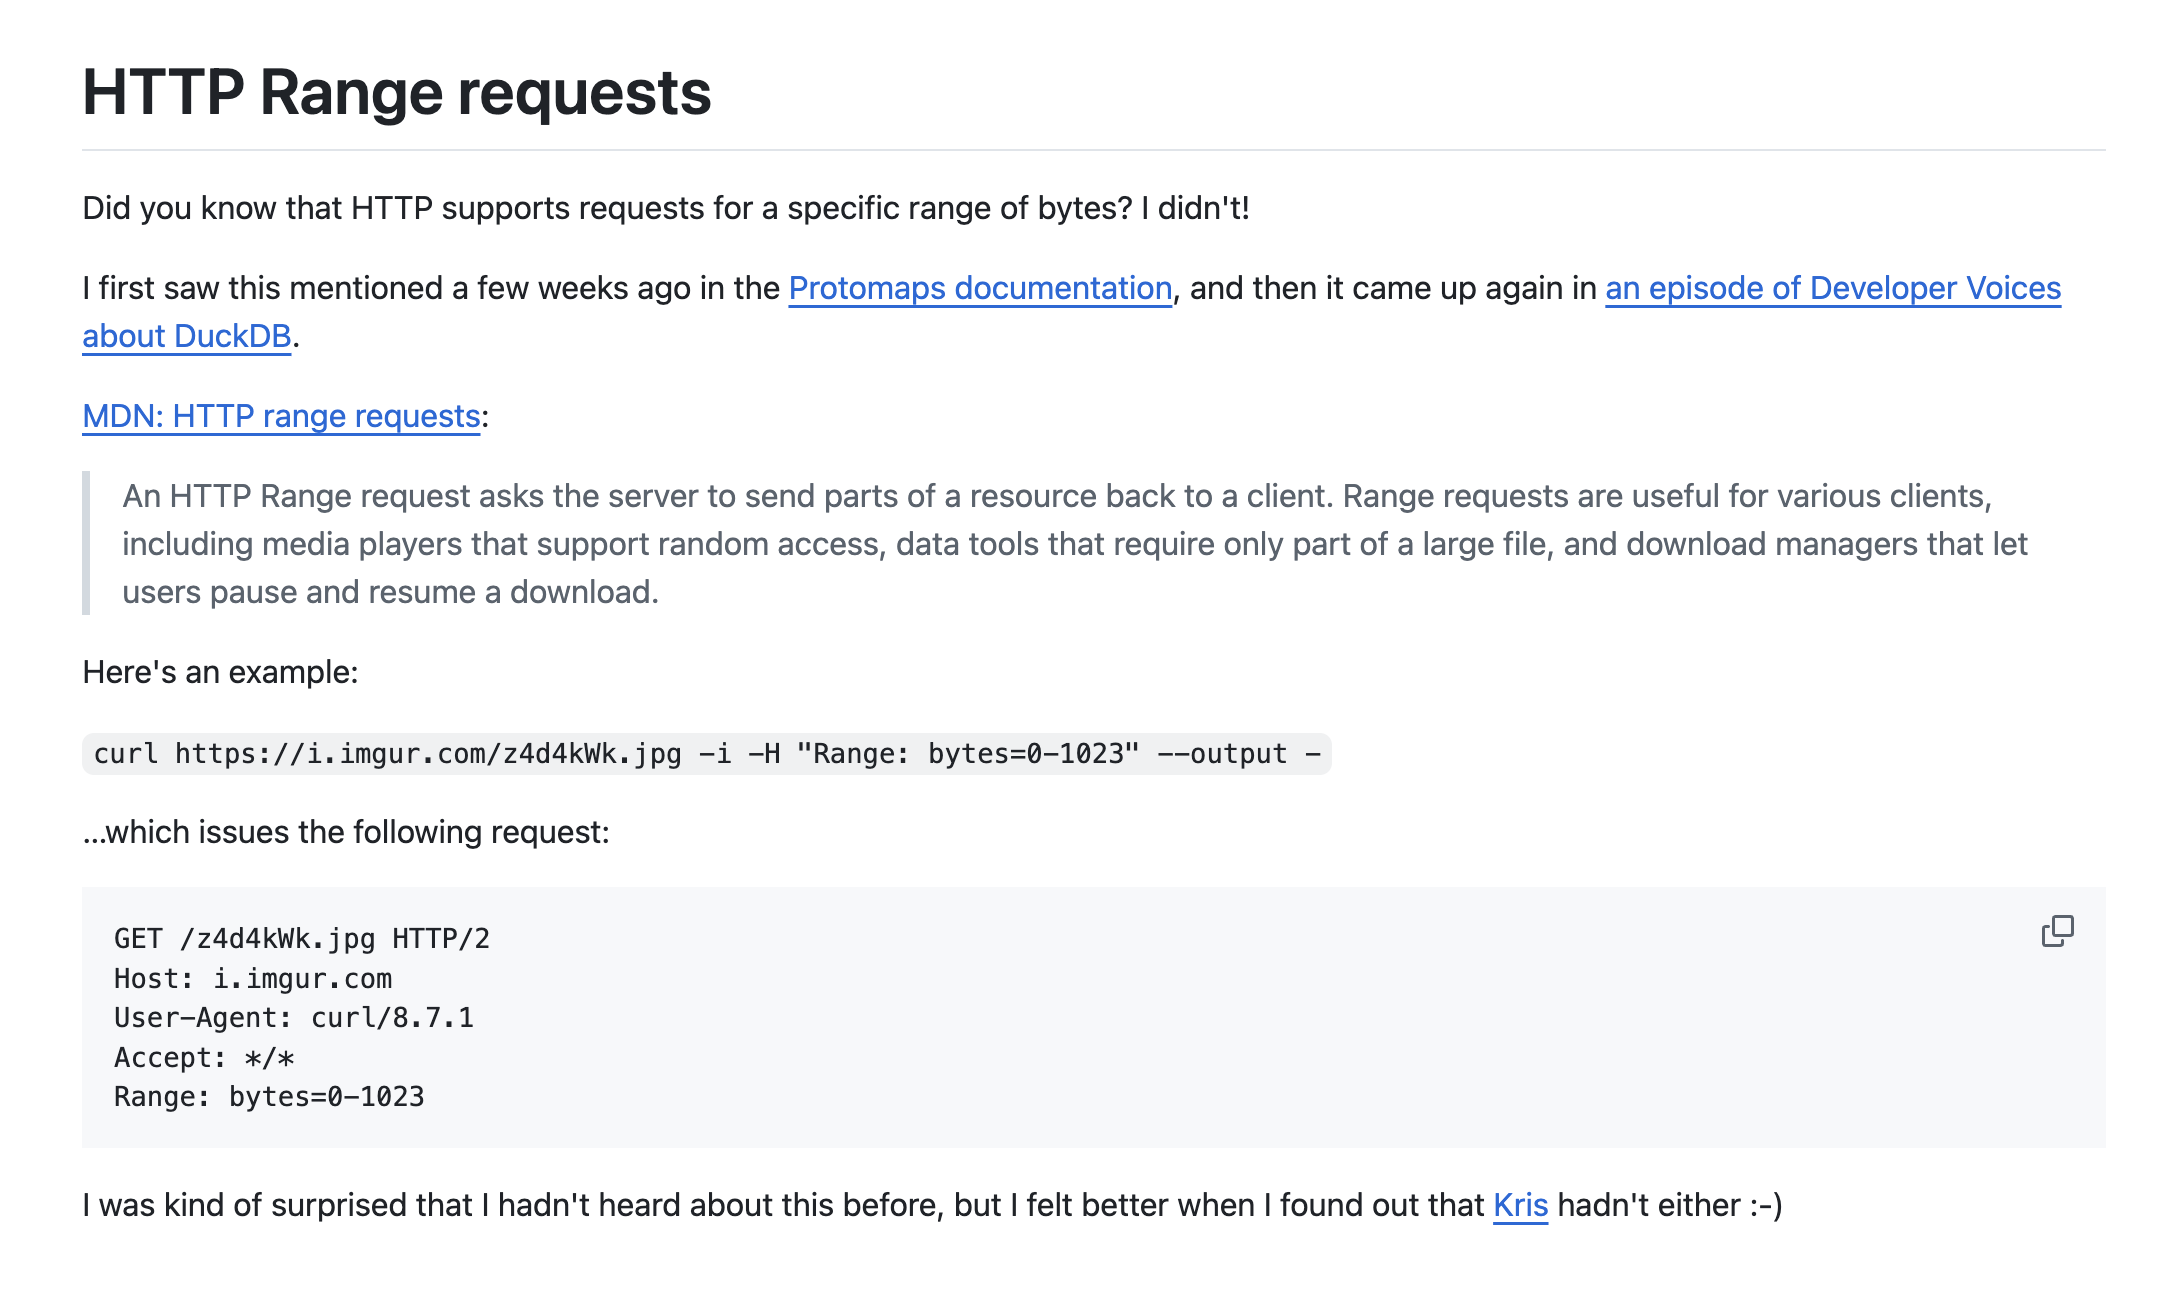Click the 'HTTP Range requests' heading
This screenshot has width=2184, height=1290.
coord(396,93)
